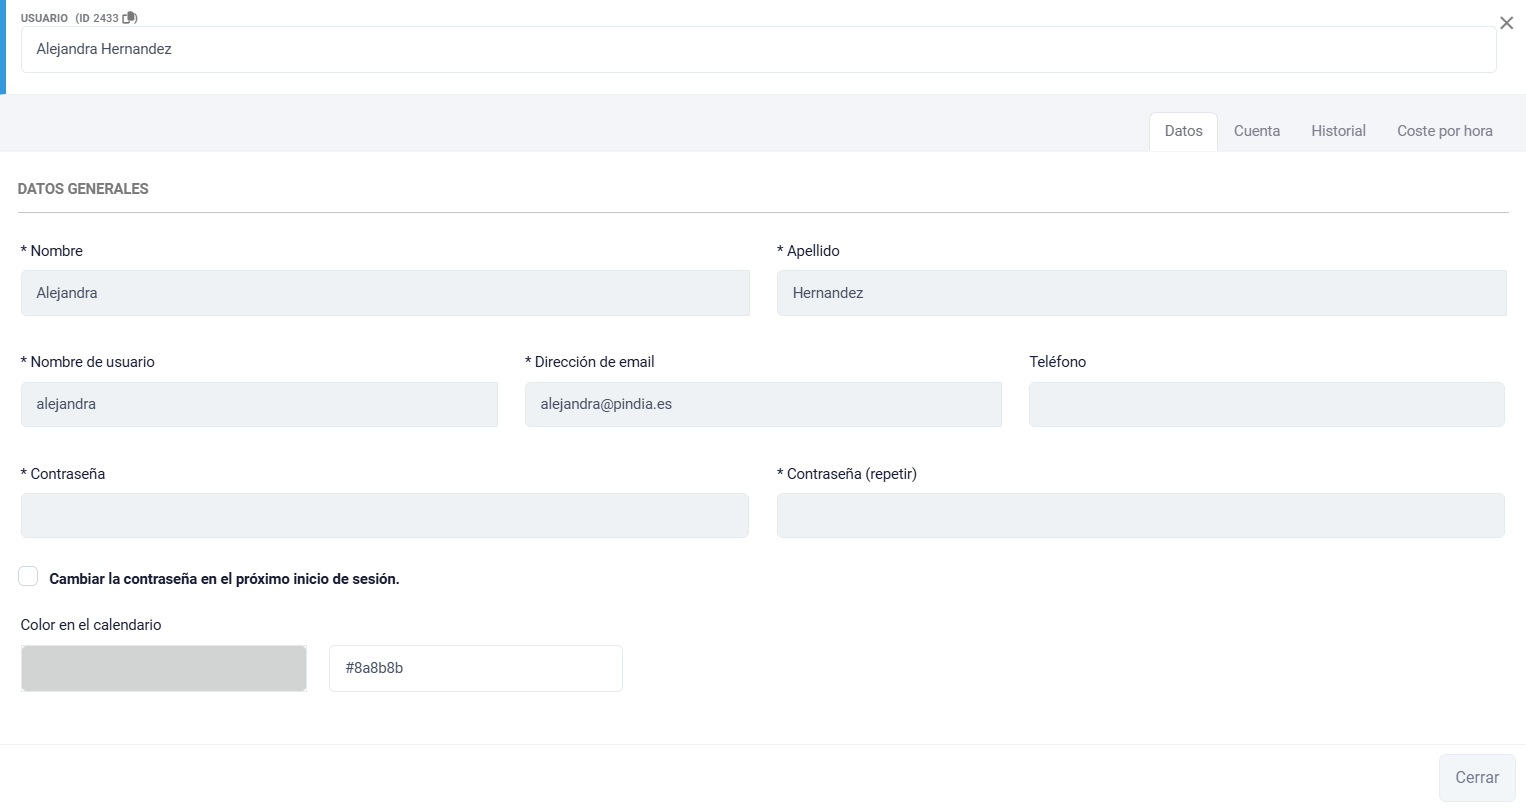Image resolution: width=1526 pixels, height=808 pixels.
Task: Click the Nombre field containing Alejandra
Action: tap(385, 293)
